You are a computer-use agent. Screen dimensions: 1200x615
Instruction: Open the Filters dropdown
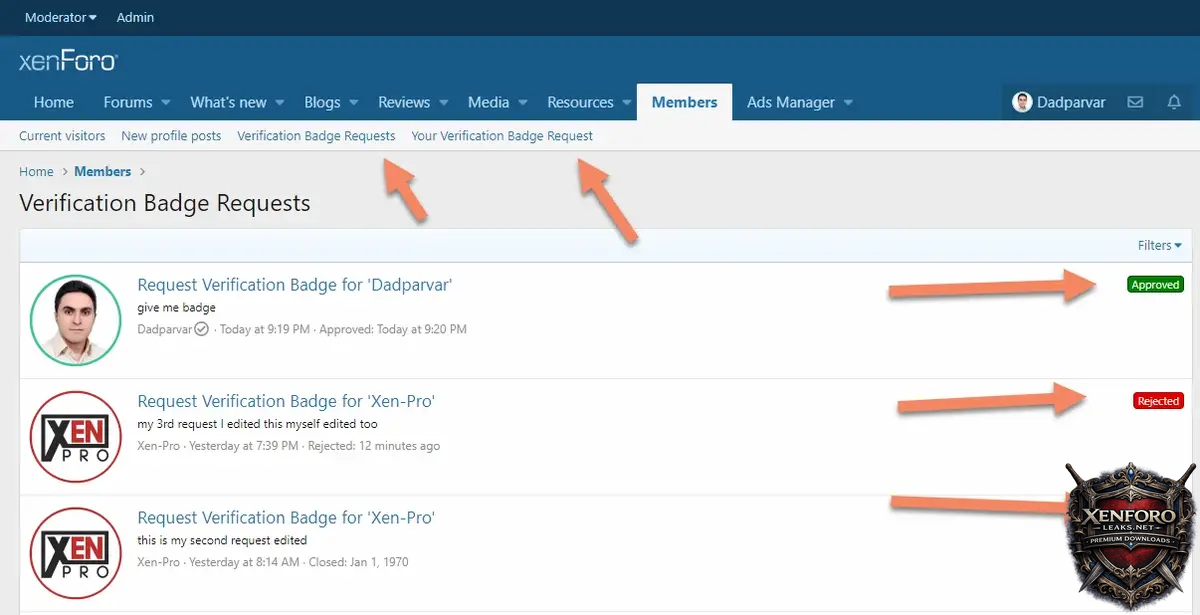(x=1159, y=245)
